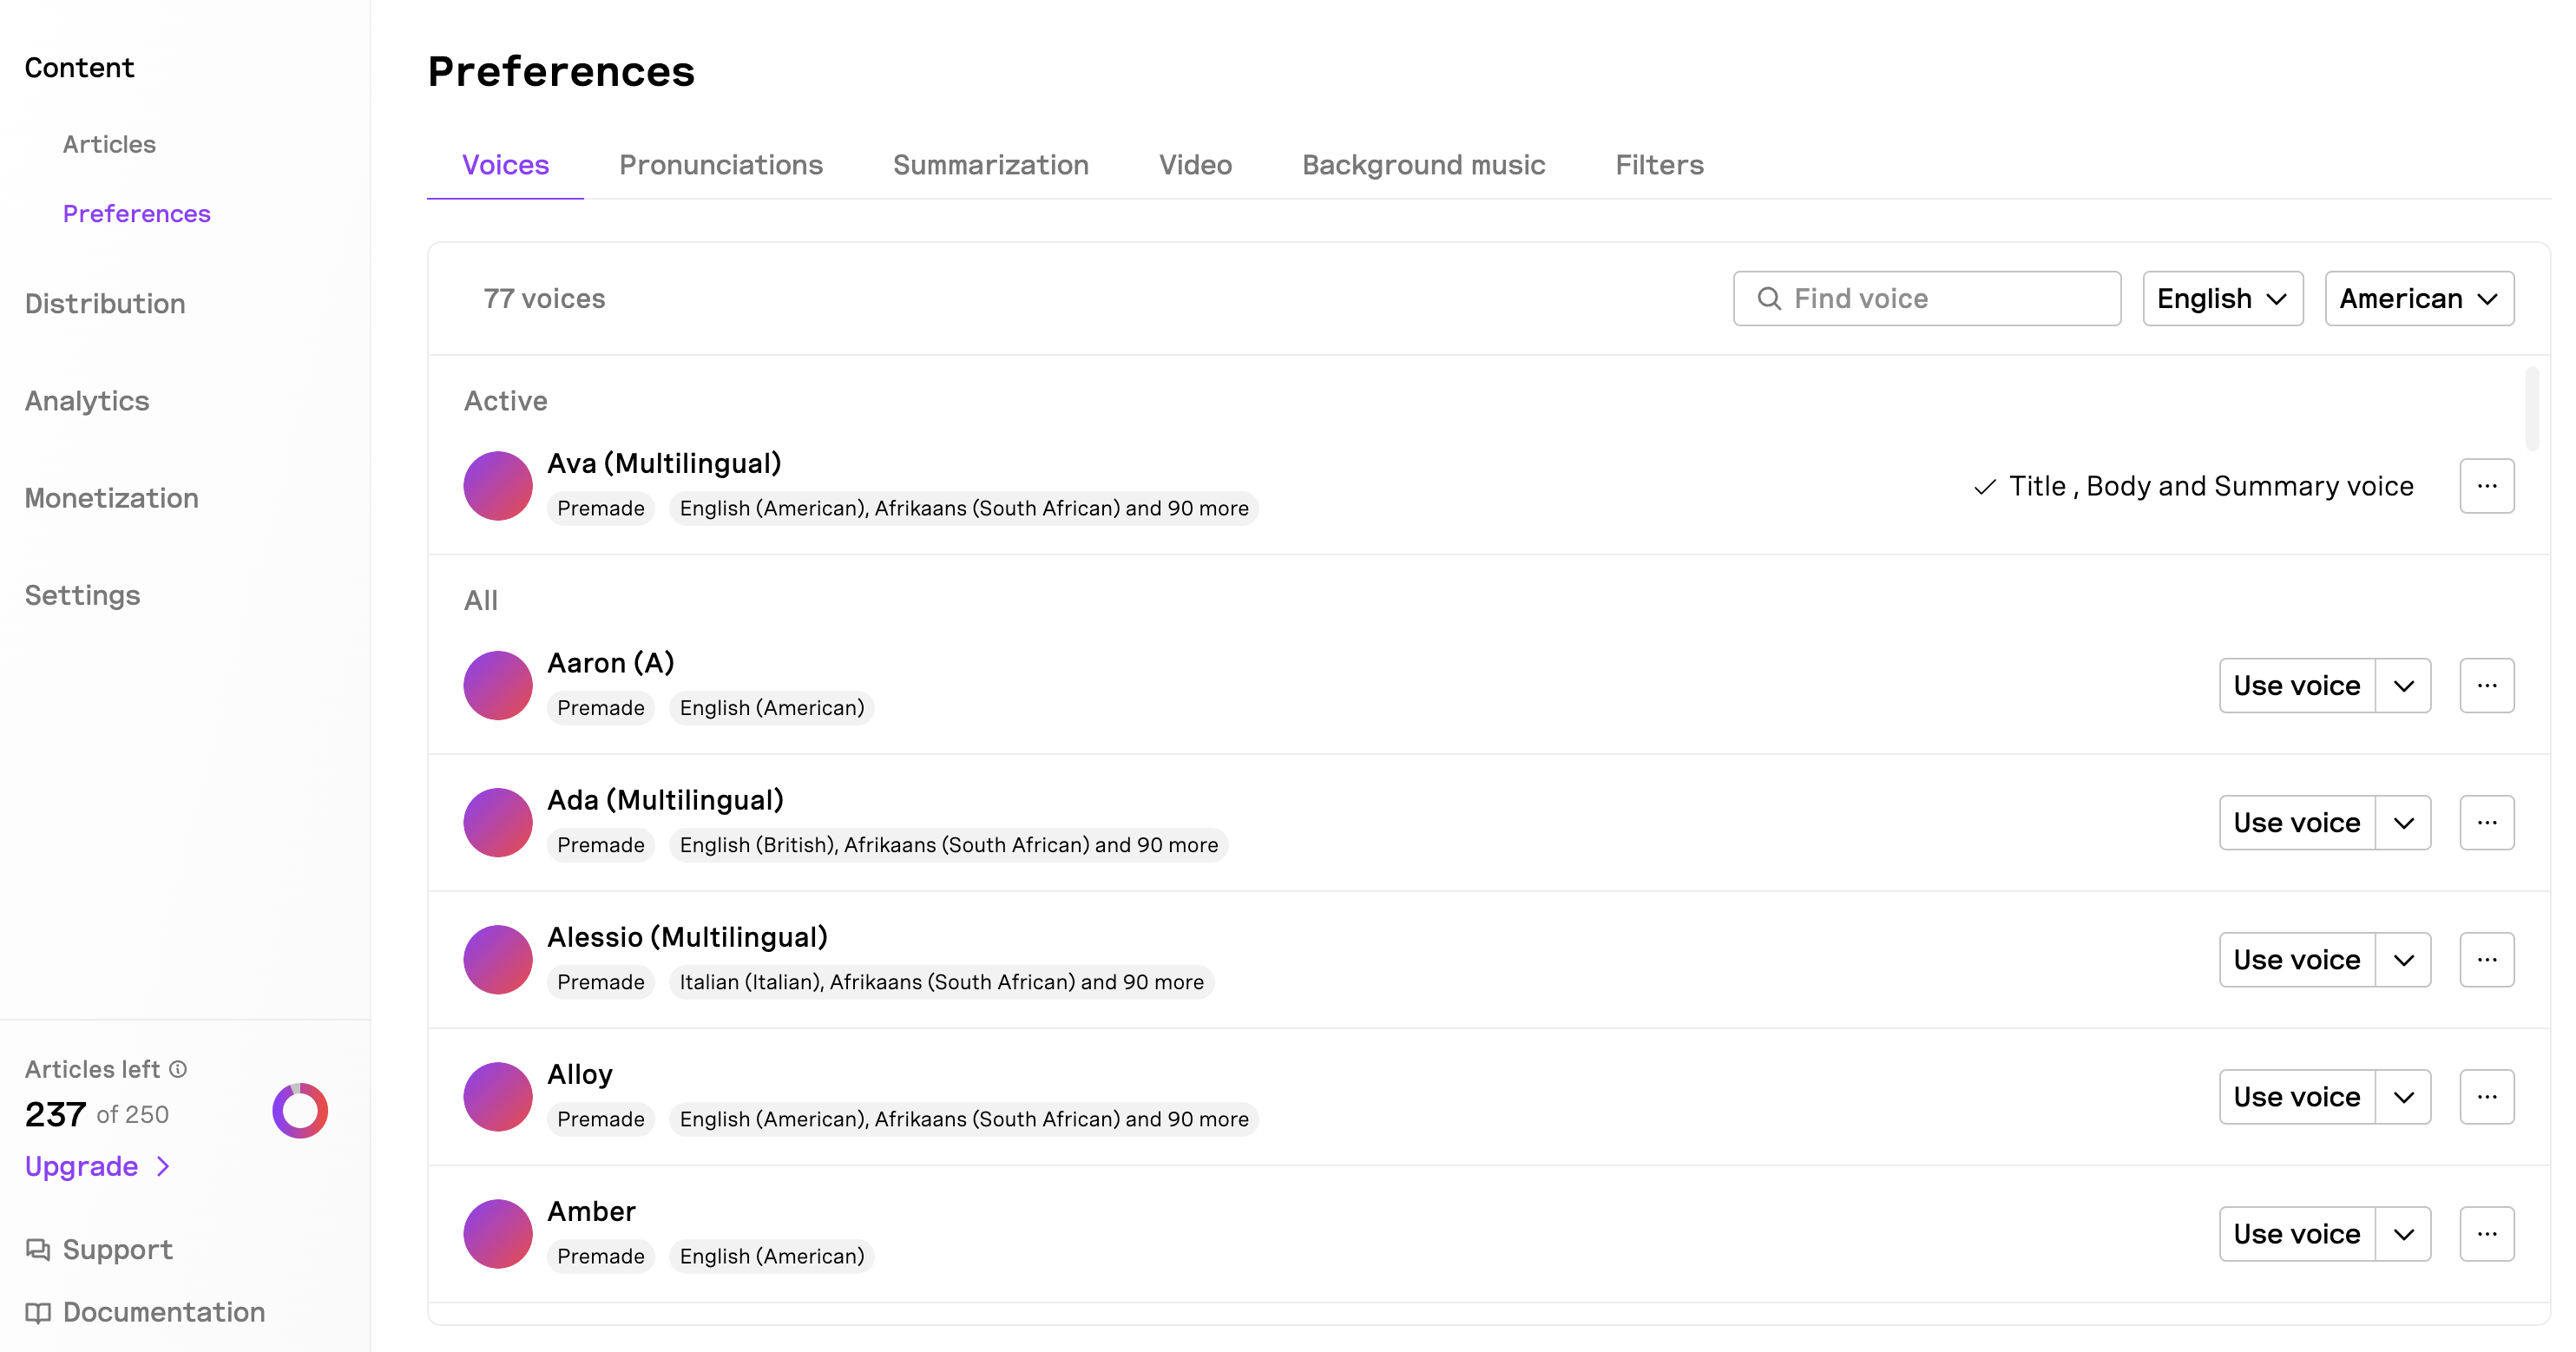Click the Articles left info icon
The image size is (2576, 1352).
pos(178,1069)
